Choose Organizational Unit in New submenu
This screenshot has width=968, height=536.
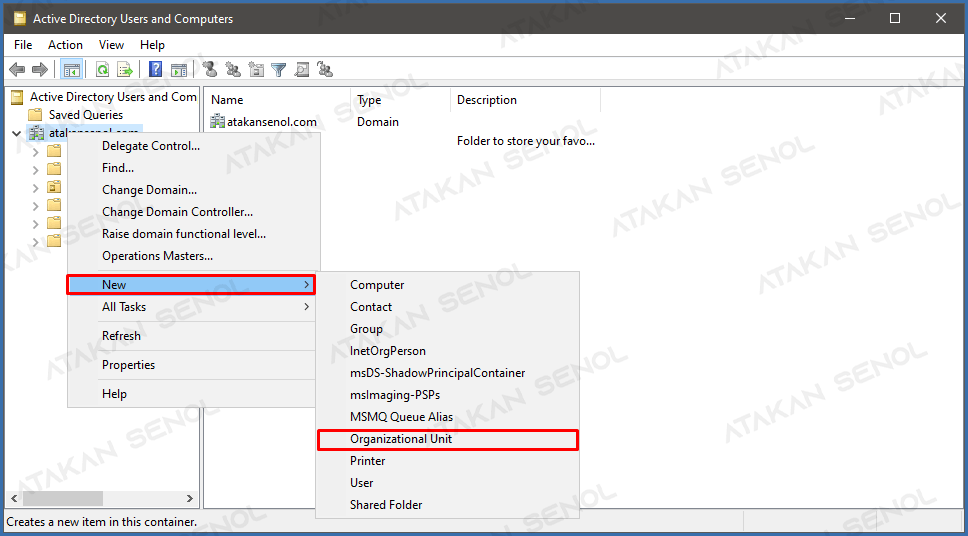pyautogui.click(x=448, y=439)
